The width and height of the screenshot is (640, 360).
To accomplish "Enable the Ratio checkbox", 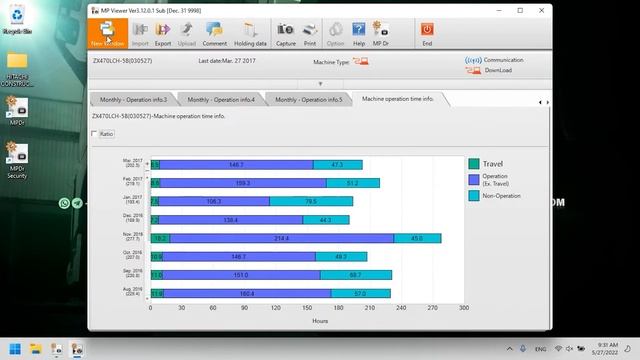I will 94,133.
